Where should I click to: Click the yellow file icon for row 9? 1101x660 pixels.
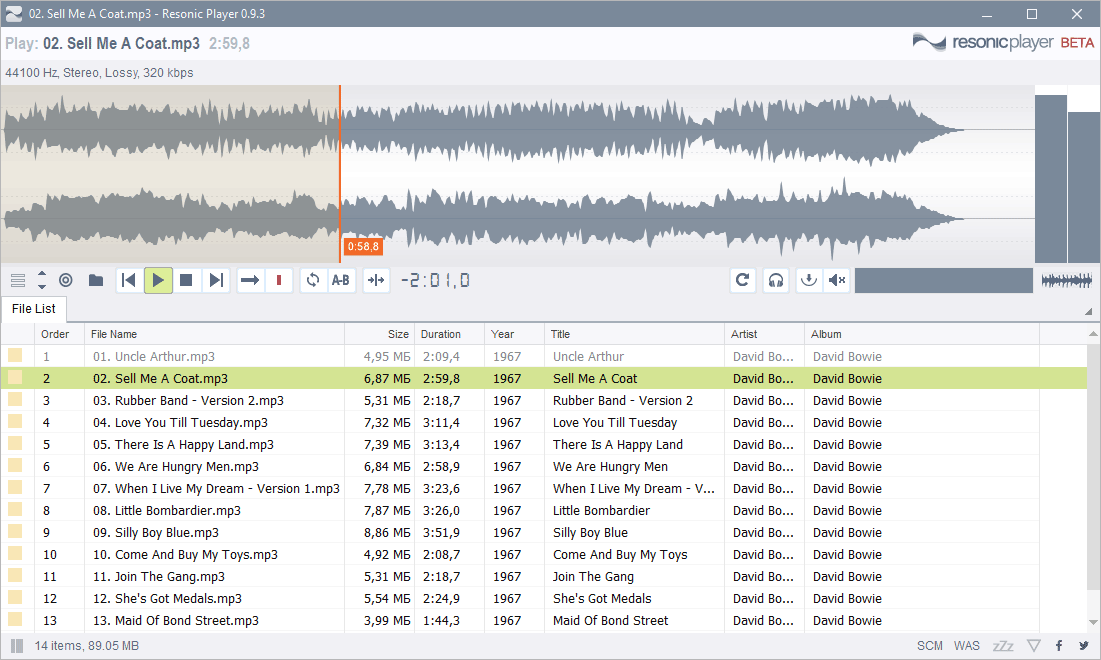point(15,532)
